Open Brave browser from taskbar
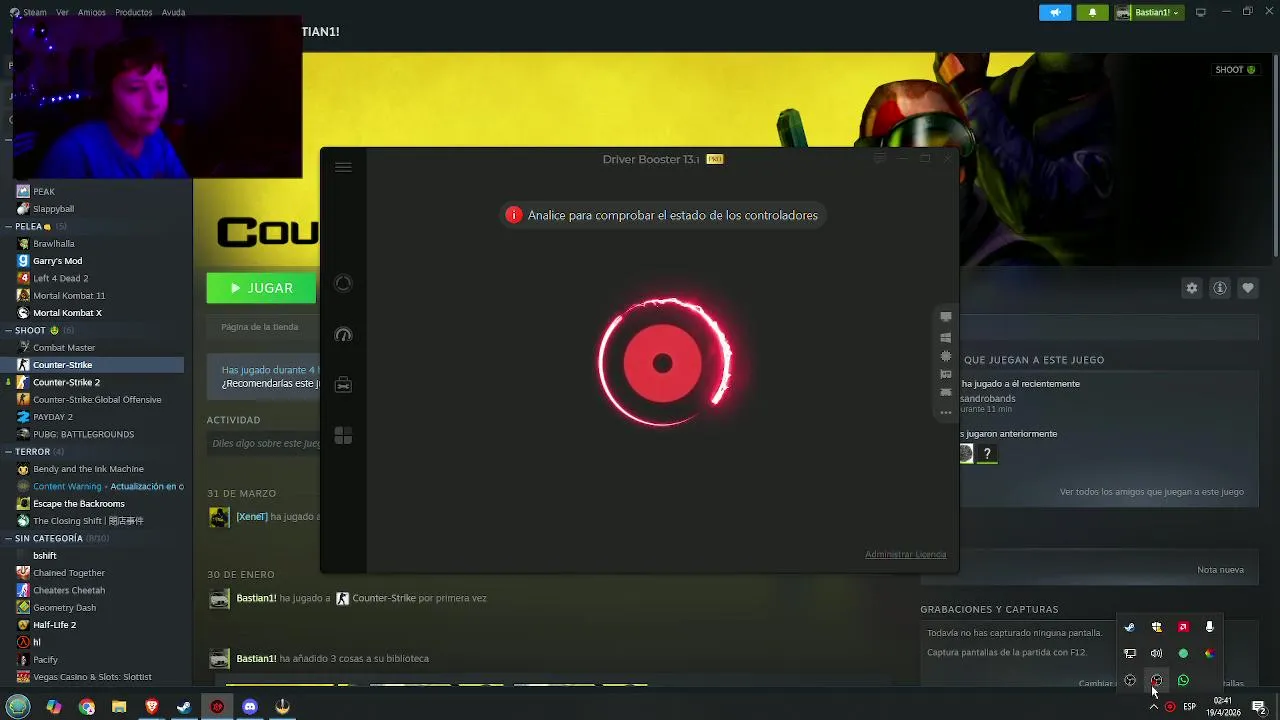The image size is (1280, 720). click(152, 707)
